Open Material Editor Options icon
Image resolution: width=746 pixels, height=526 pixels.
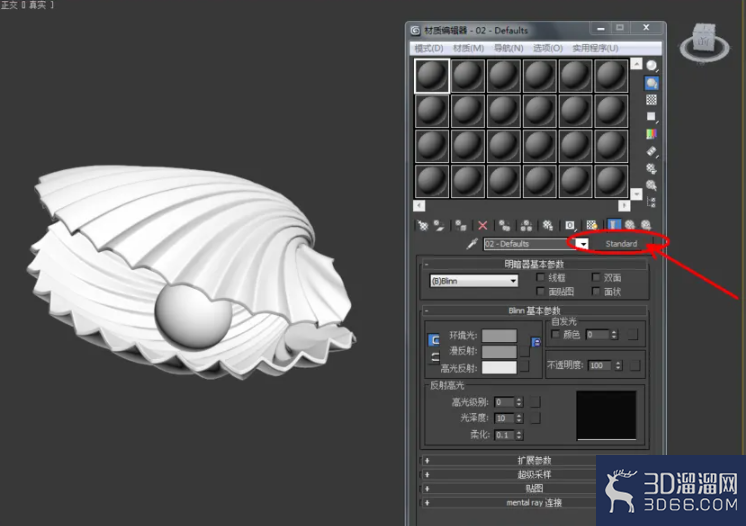651,168
